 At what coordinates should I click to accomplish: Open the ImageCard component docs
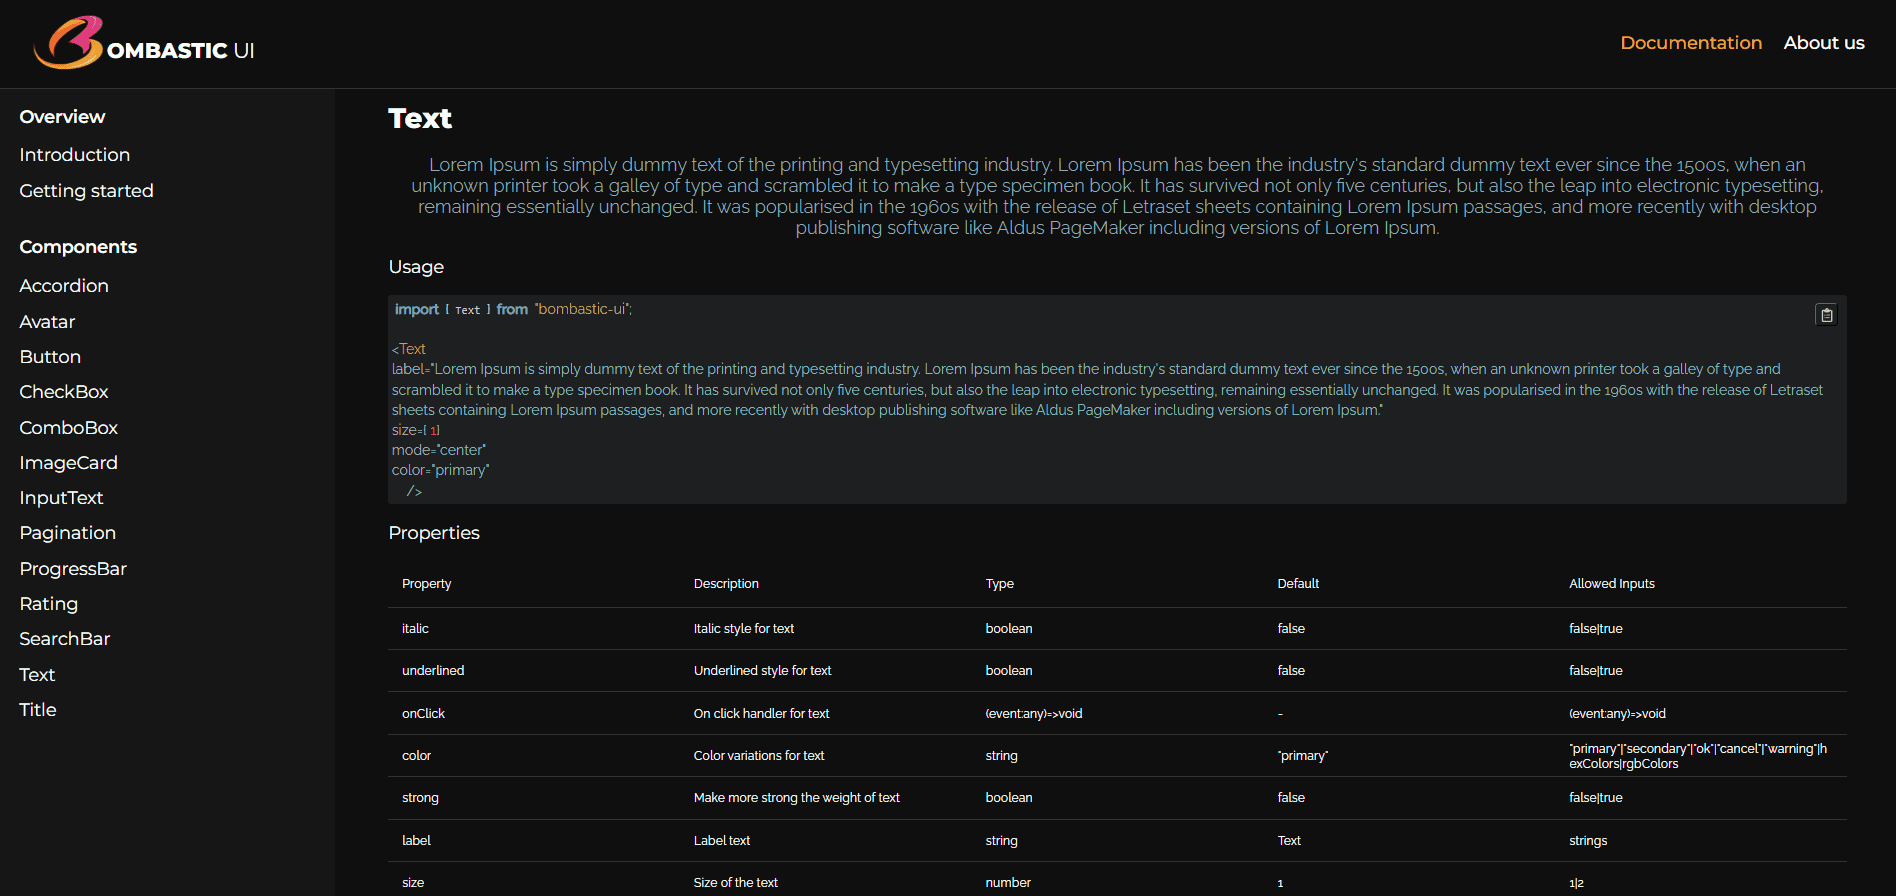click(69, 463)
